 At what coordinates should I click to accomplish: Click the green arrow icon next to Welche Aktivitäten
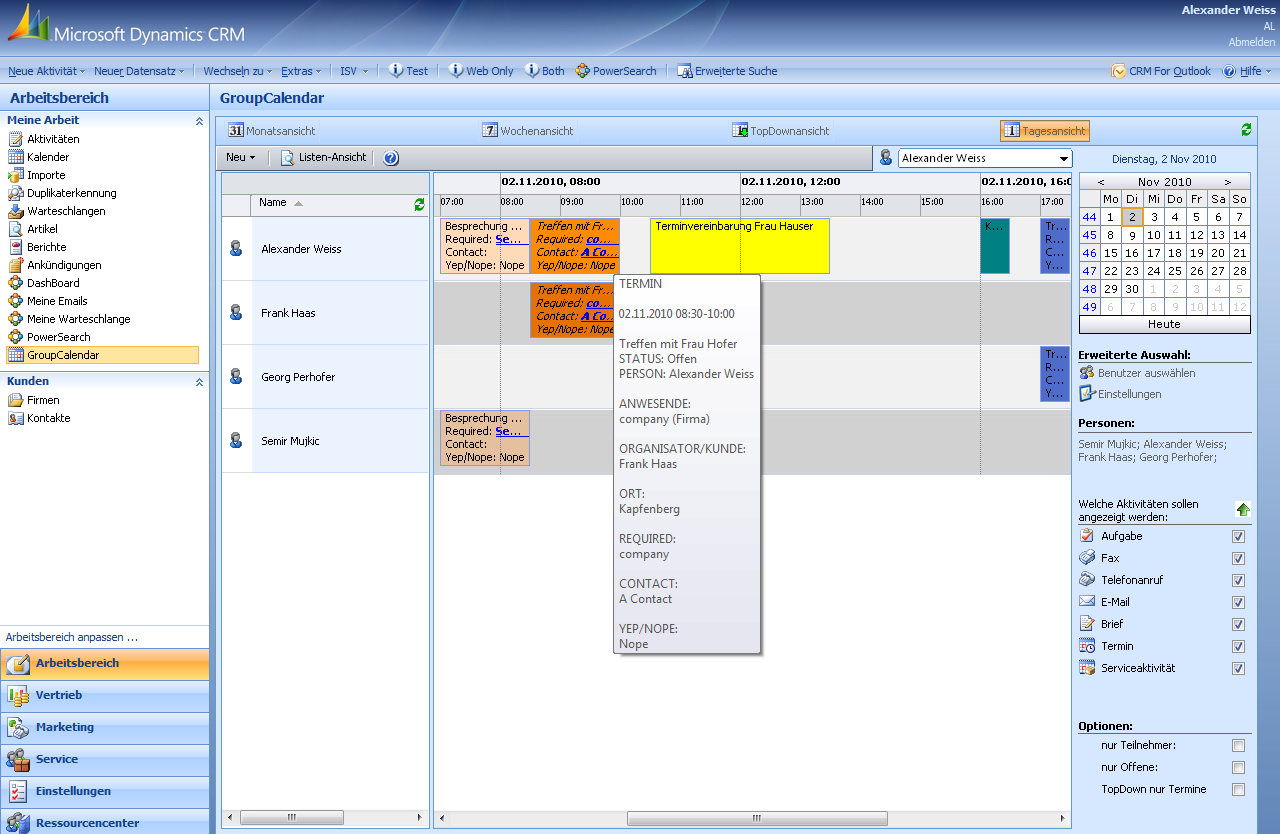tap(1243, 510)
